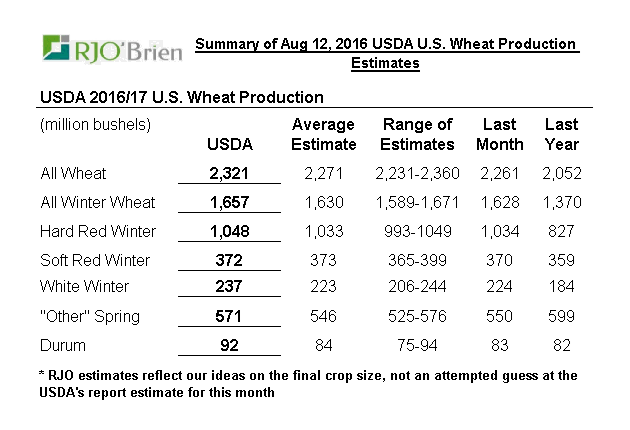Click the Soft Red Winter row label
Viewport: 630px width, 430px height.
coord(94,260)
